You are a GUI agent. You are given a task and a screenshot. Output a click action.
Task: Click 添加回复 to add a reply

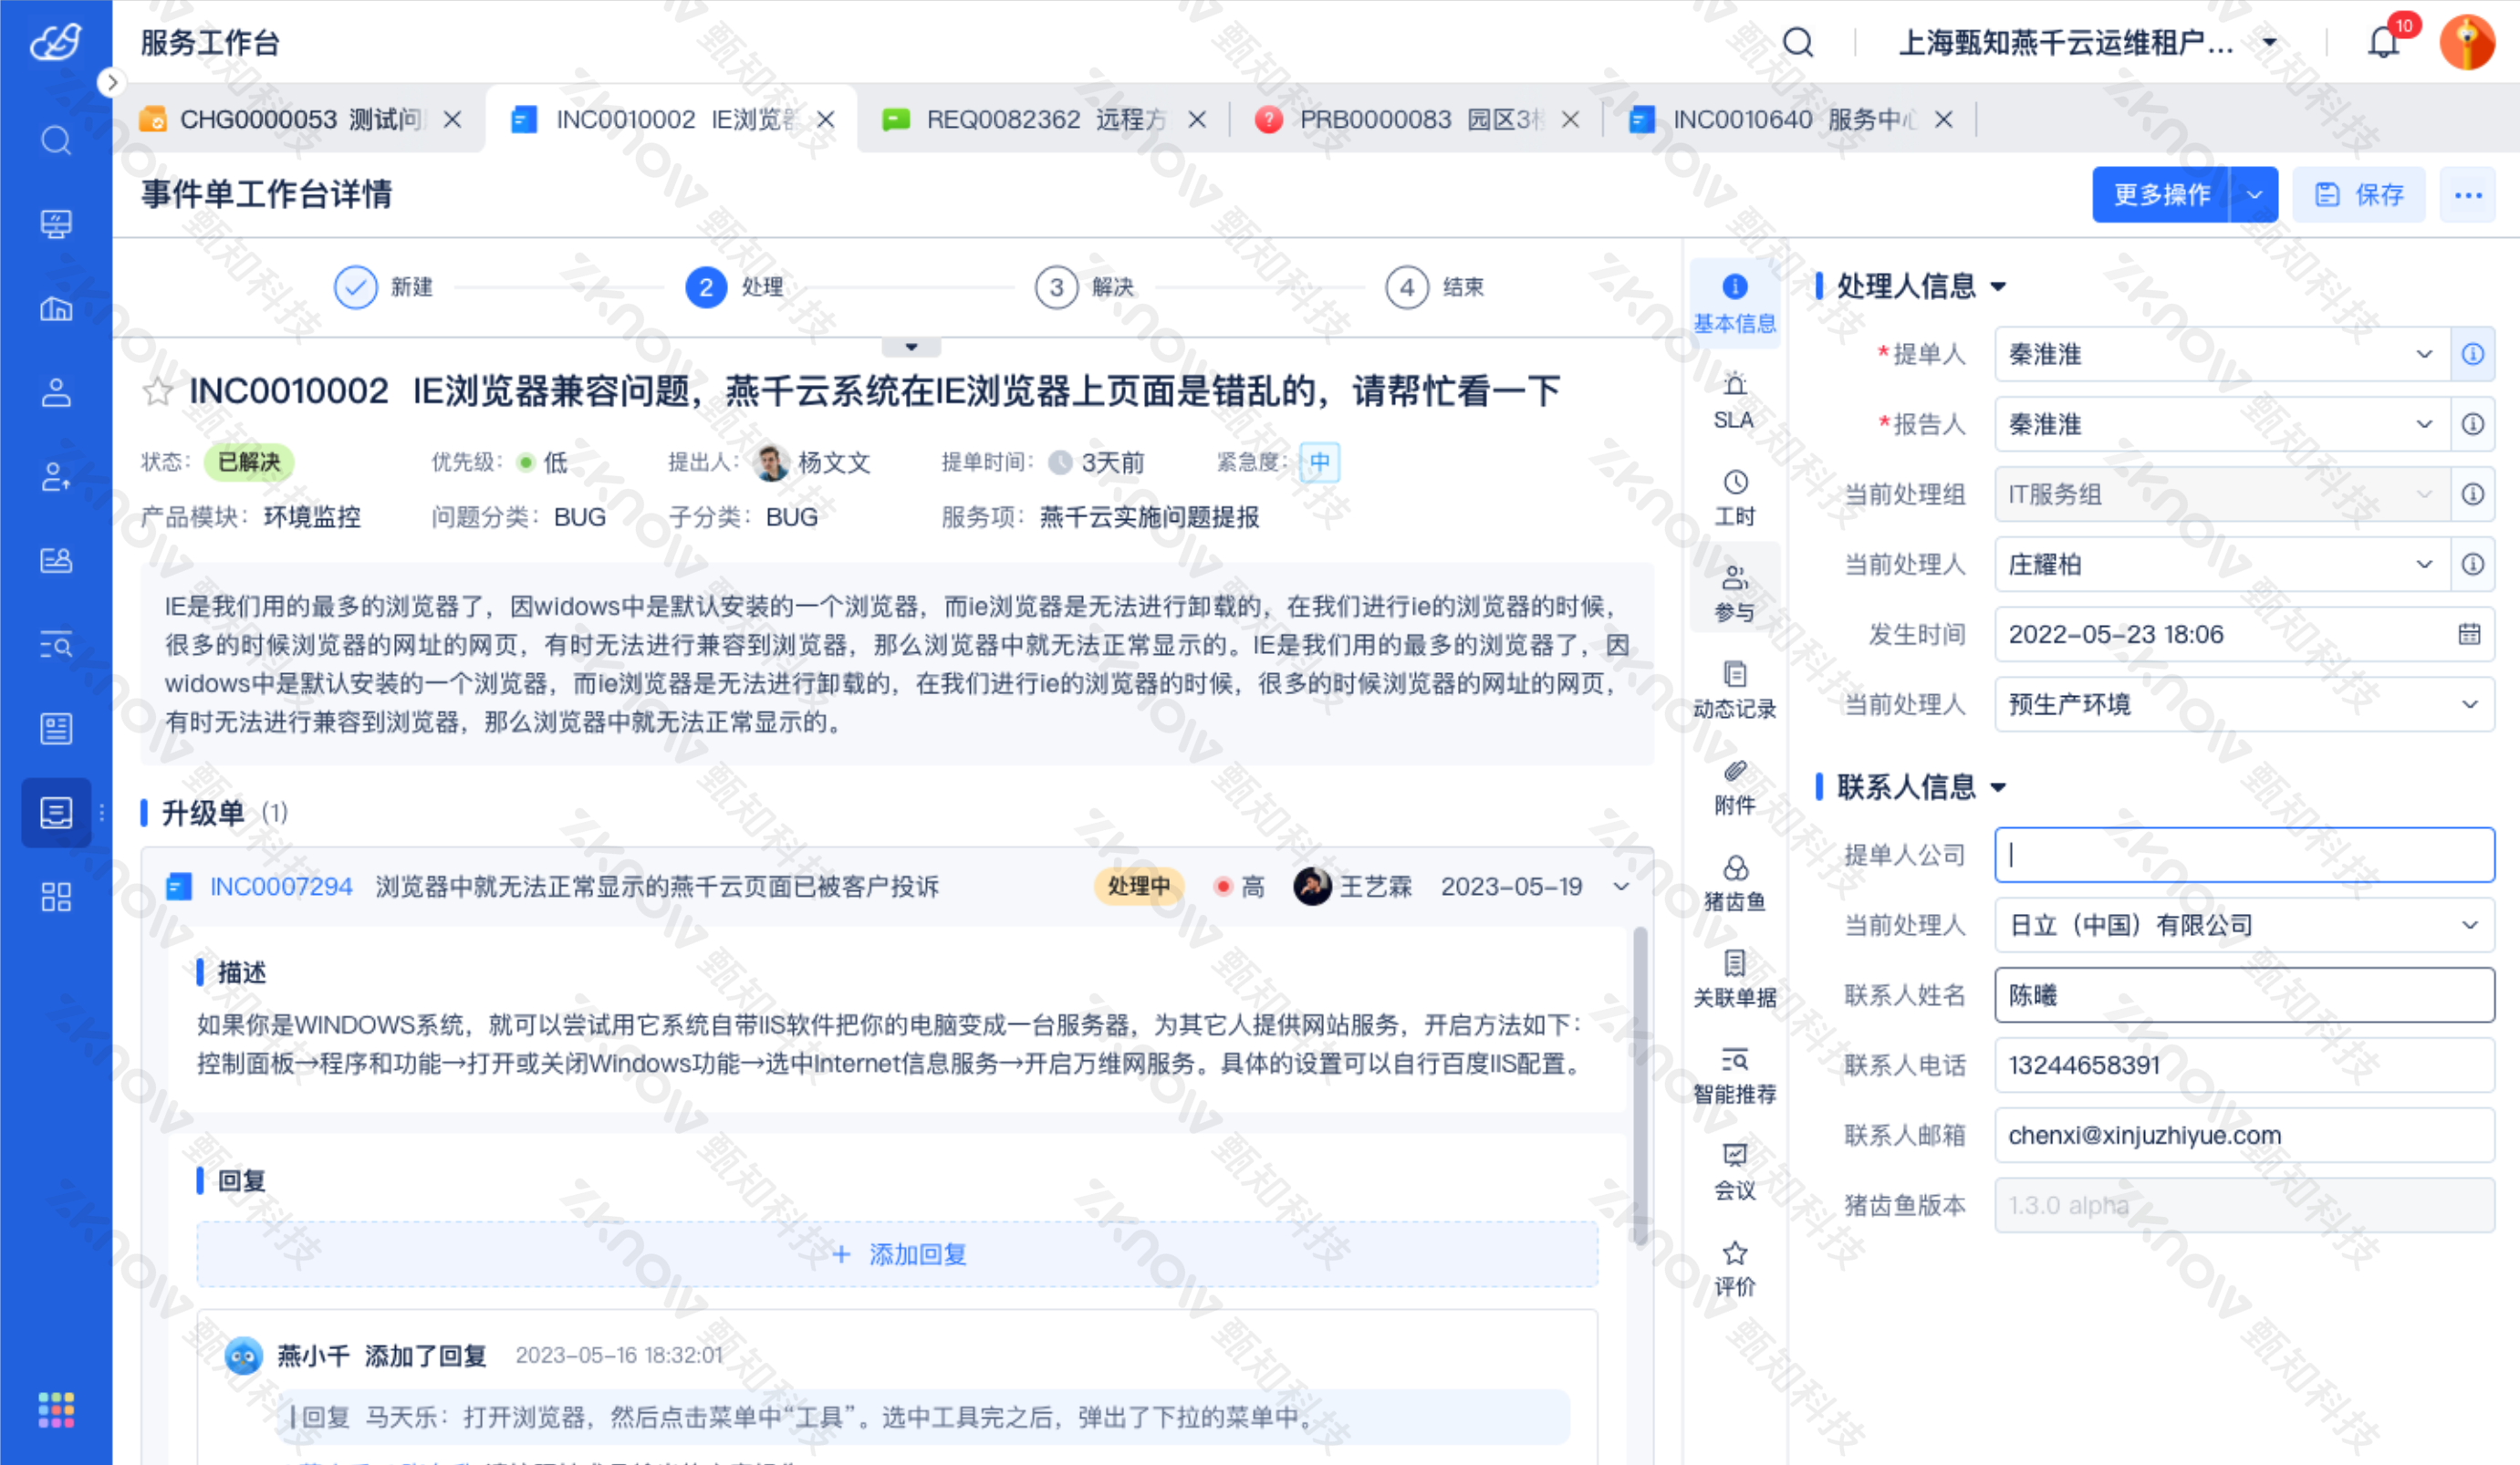898,1254
